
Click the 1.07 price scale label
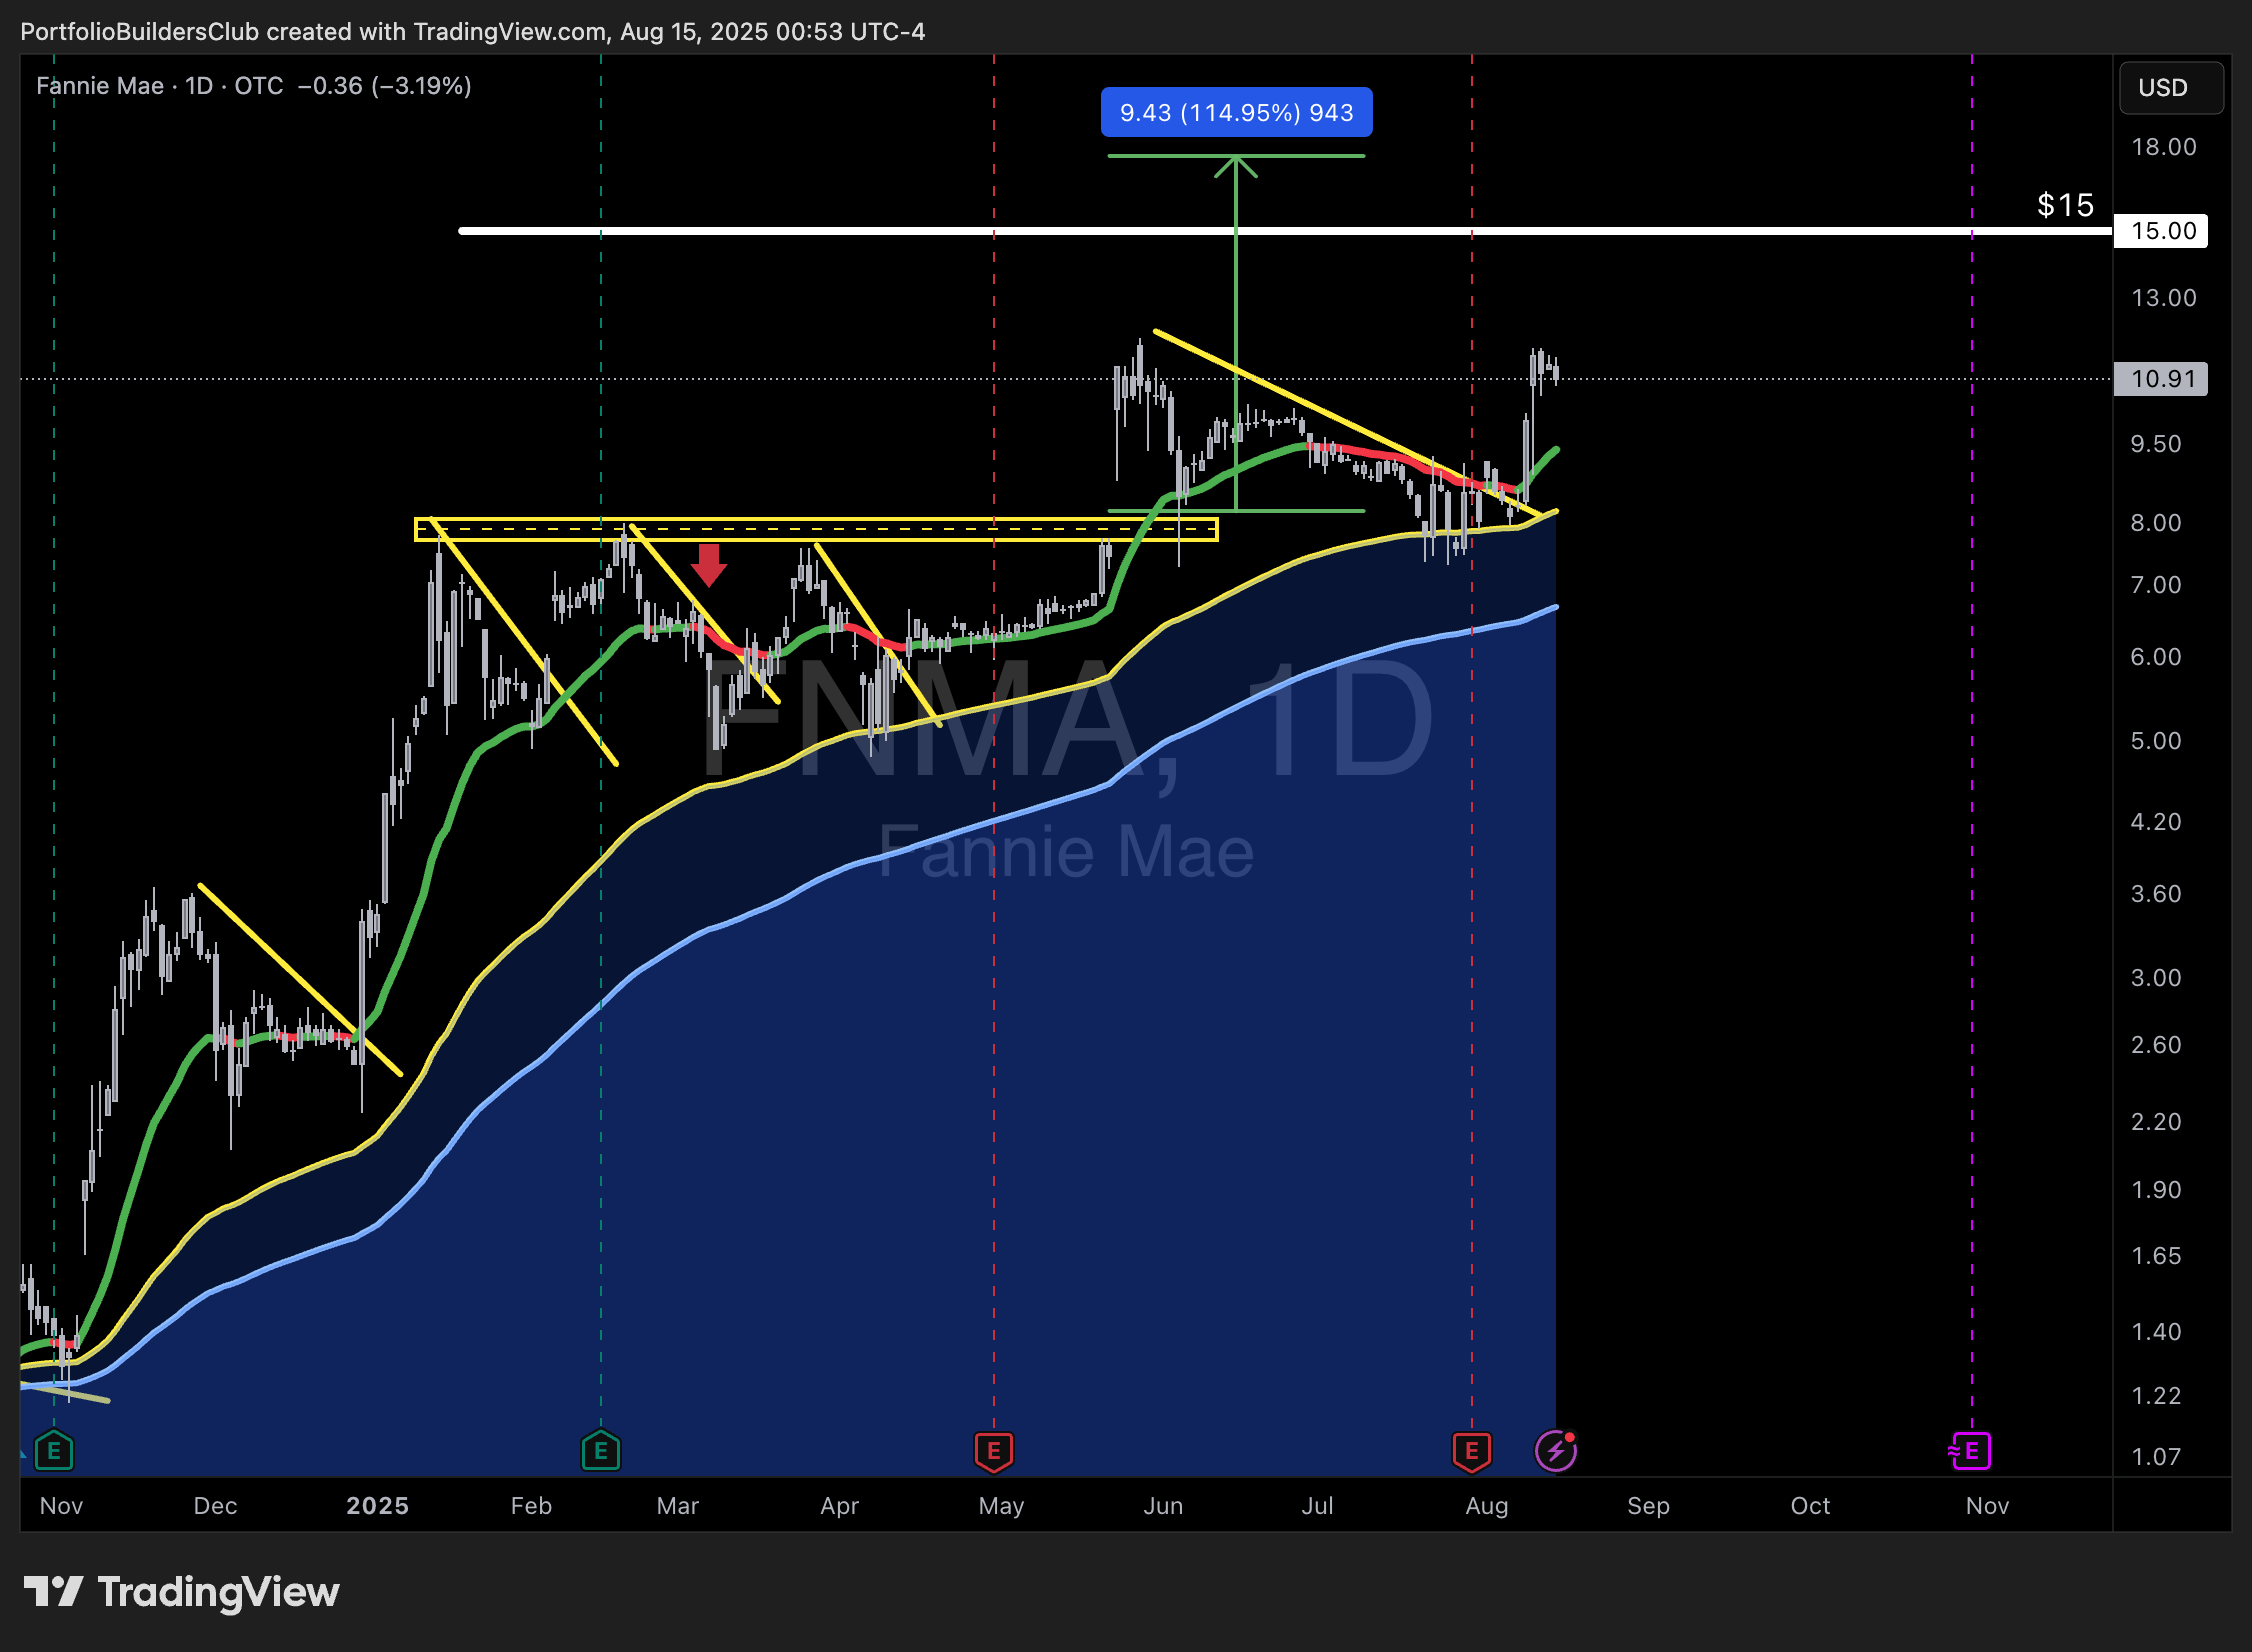point(2156,1457)
